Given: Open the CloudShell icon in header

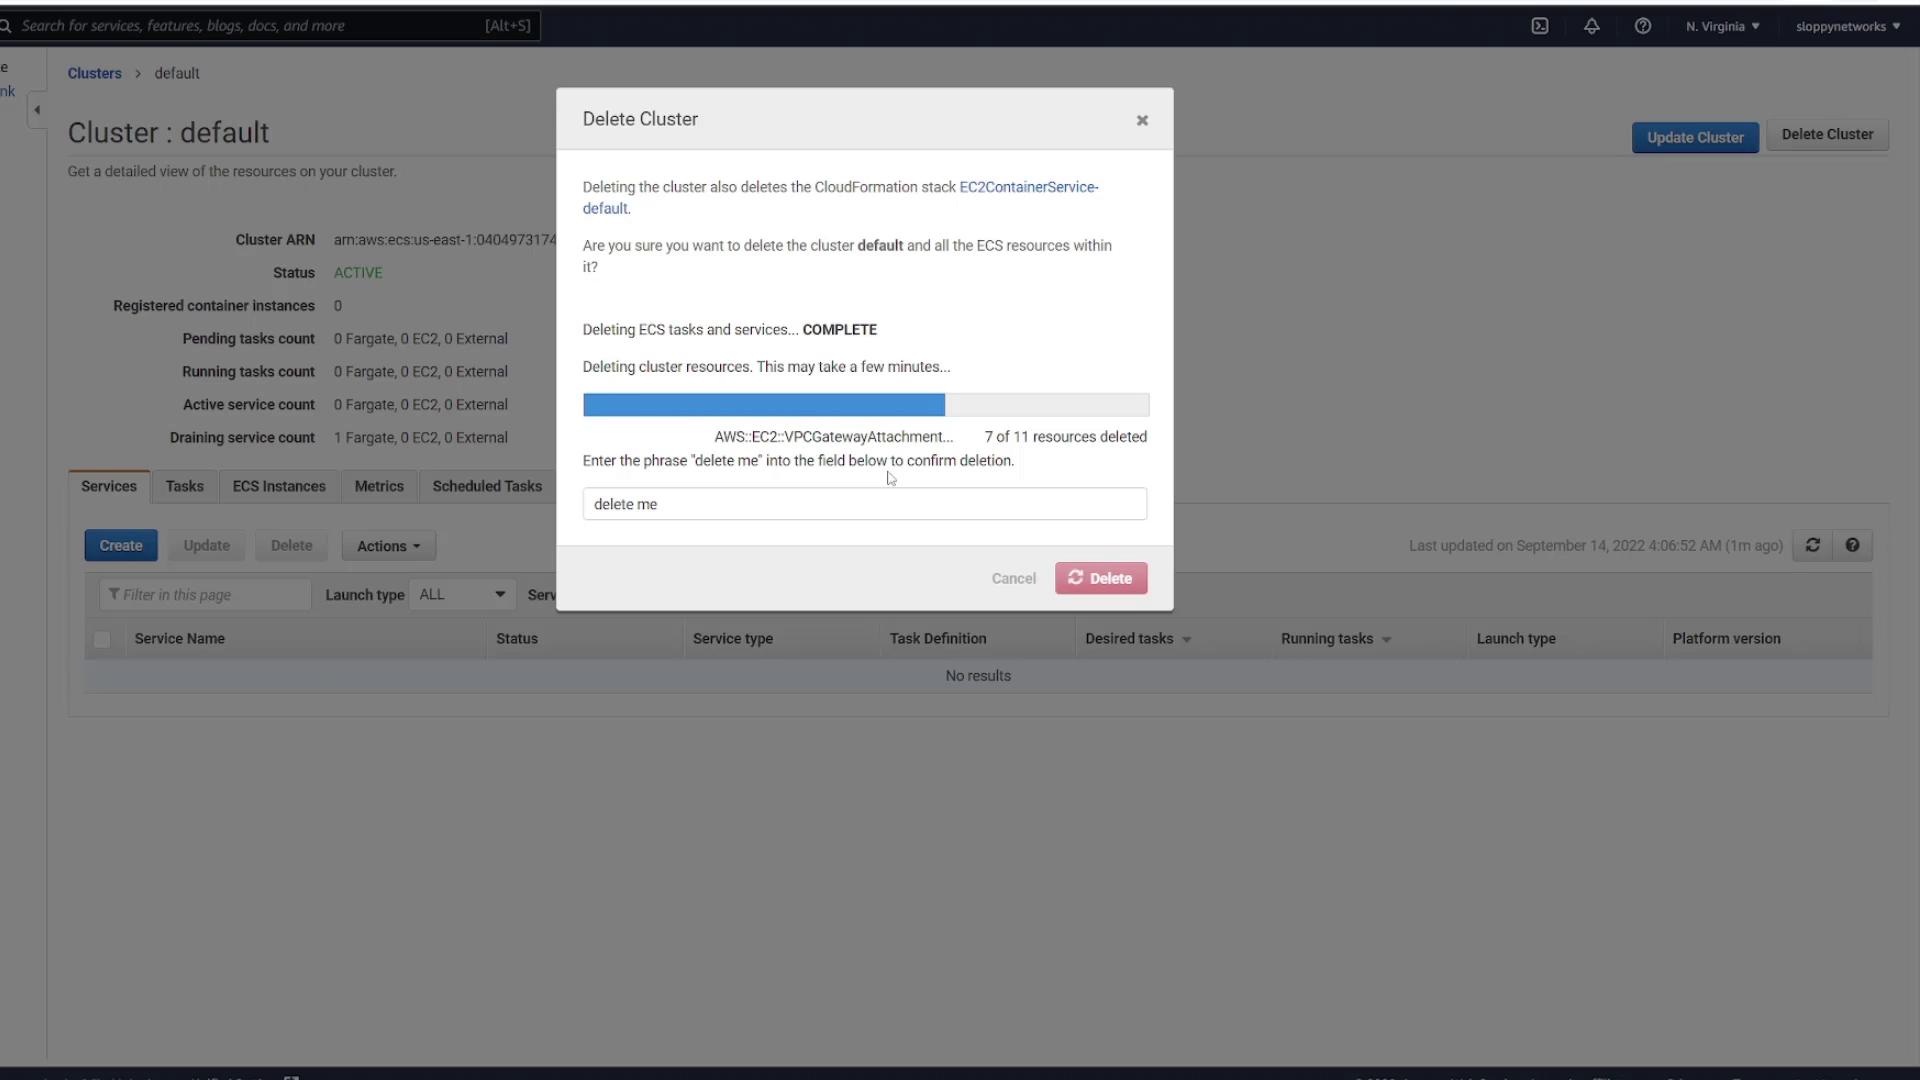Looking at the screenshot, I should click(x=1540, y=26).
